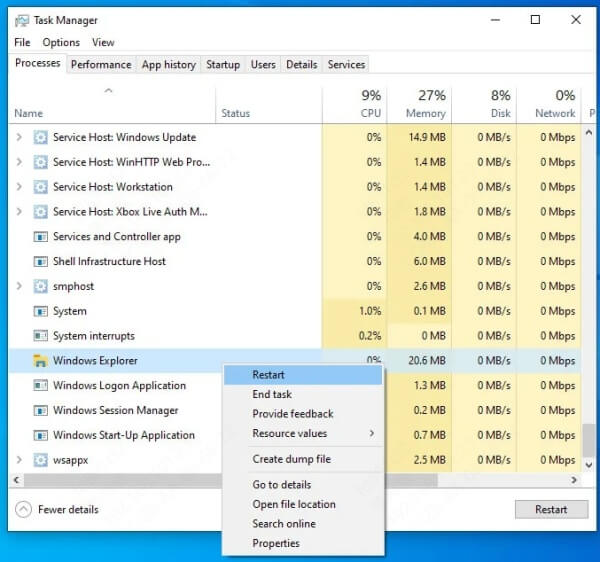This screenshot has width=600, height=562.
Task: Expand Service Host: WinHTTP Web Pro... group
Action: click(x=19, y=162)
